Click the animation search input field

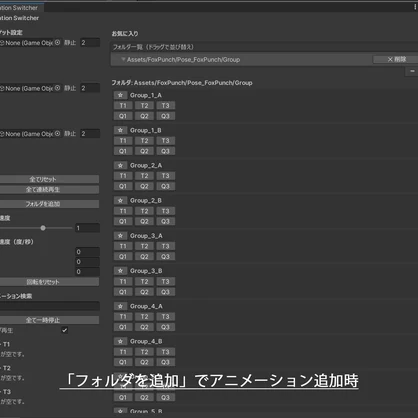[x=49, y=306]
